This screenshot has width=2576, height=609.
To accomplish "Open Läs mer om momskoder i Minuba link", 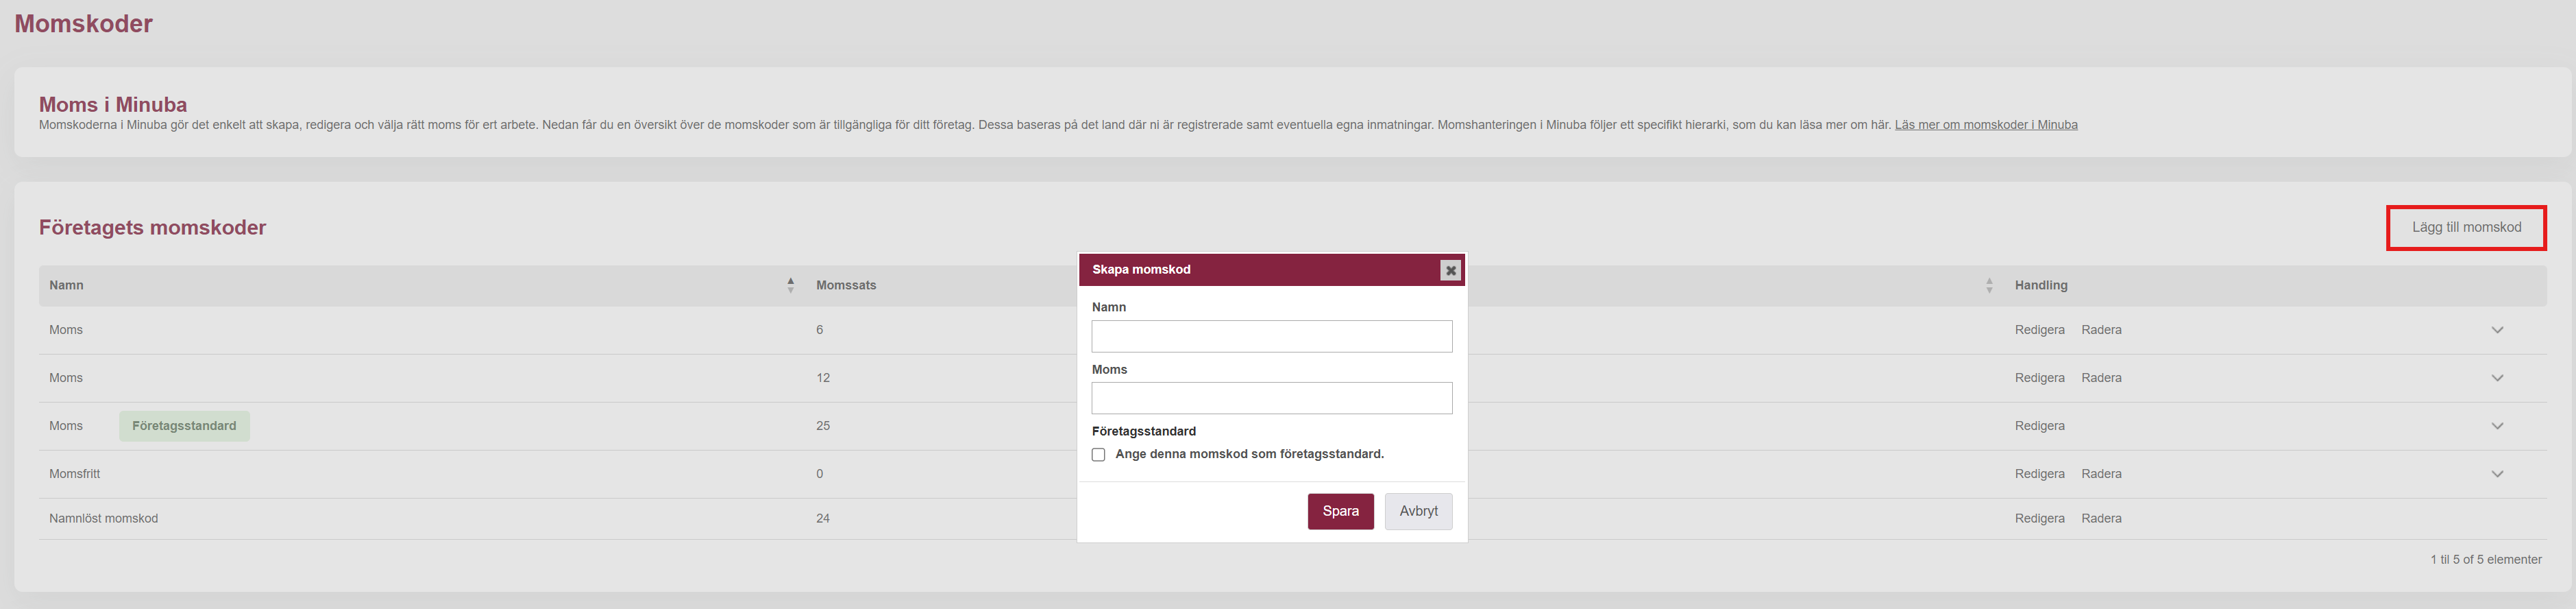I will coord(1985,125).
